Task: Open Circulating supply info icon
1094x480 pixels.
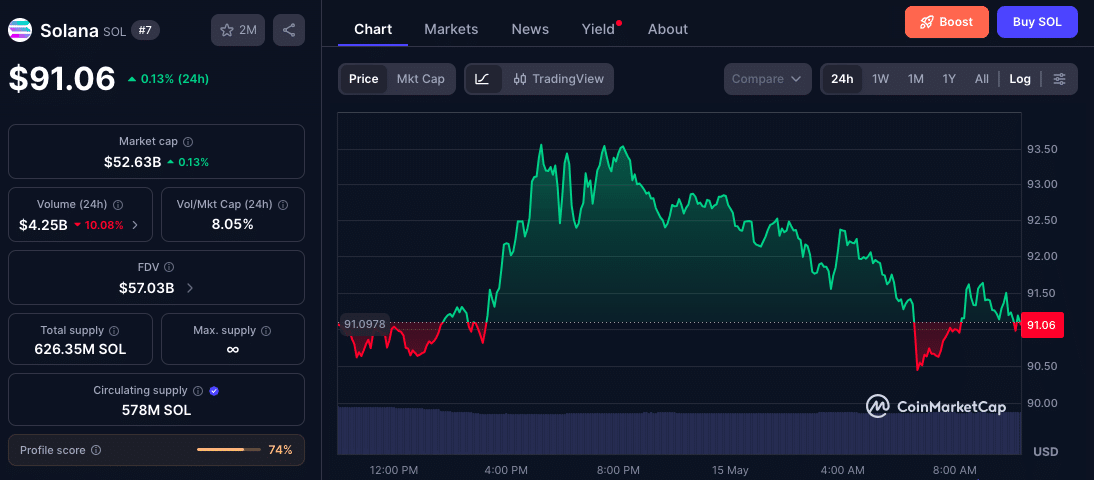Action: (198, 391)
